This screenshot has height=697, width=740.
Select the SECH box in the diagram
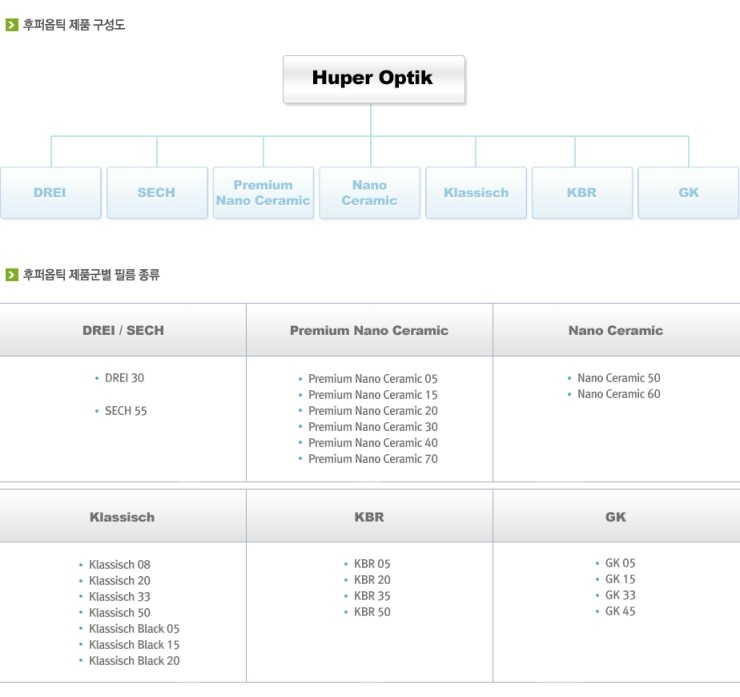pyautogui.click(x=157, y=193)
